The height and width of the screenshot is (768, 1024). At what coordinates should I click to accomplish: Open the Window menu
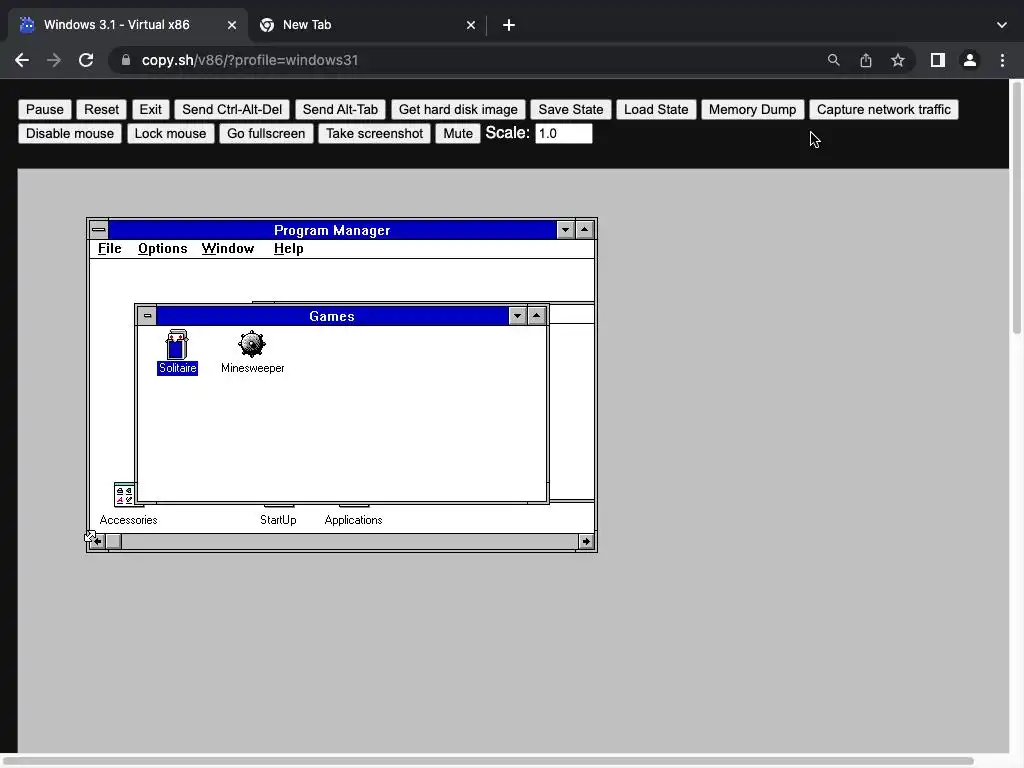[227, 249]
